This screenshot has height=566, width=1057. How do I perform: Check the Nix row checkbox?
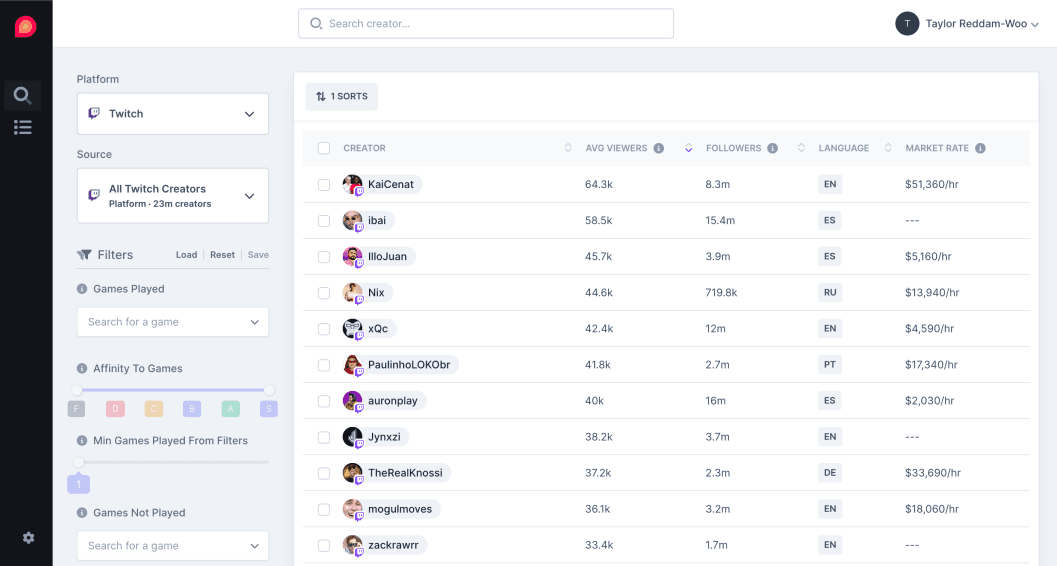click(324, 293)
